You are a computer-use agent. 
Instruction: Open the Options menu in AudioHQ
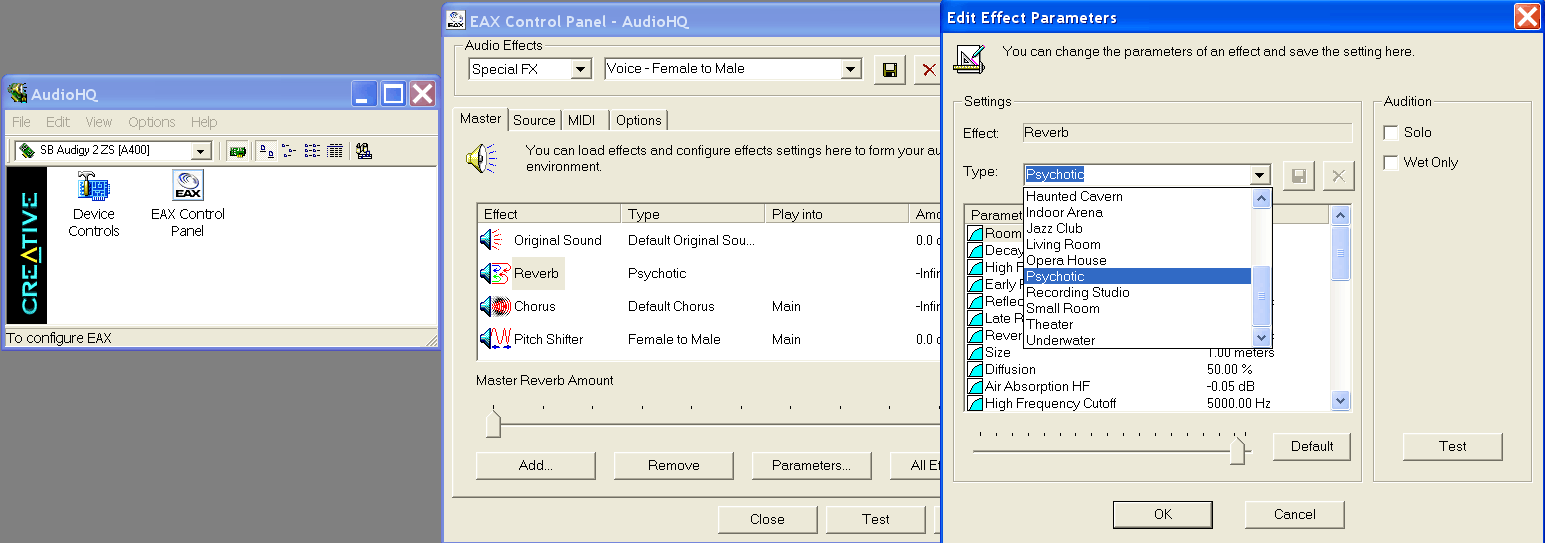click(x=151, y=122)
